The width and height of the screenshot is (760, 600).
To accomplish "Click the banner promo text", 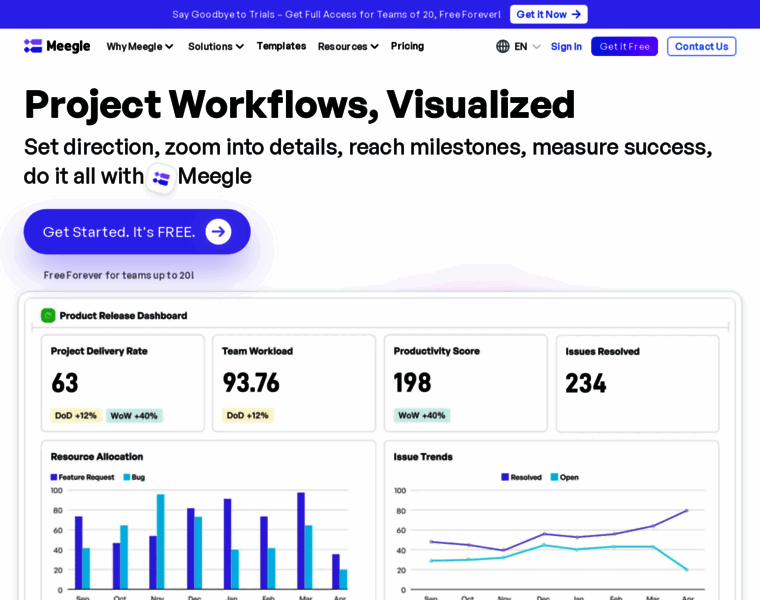I will 336,15.
